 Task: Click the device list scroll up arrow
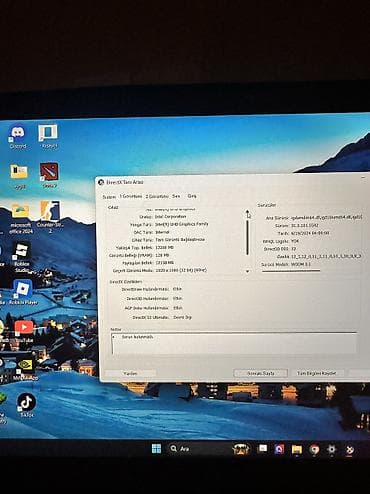point(247,211)
